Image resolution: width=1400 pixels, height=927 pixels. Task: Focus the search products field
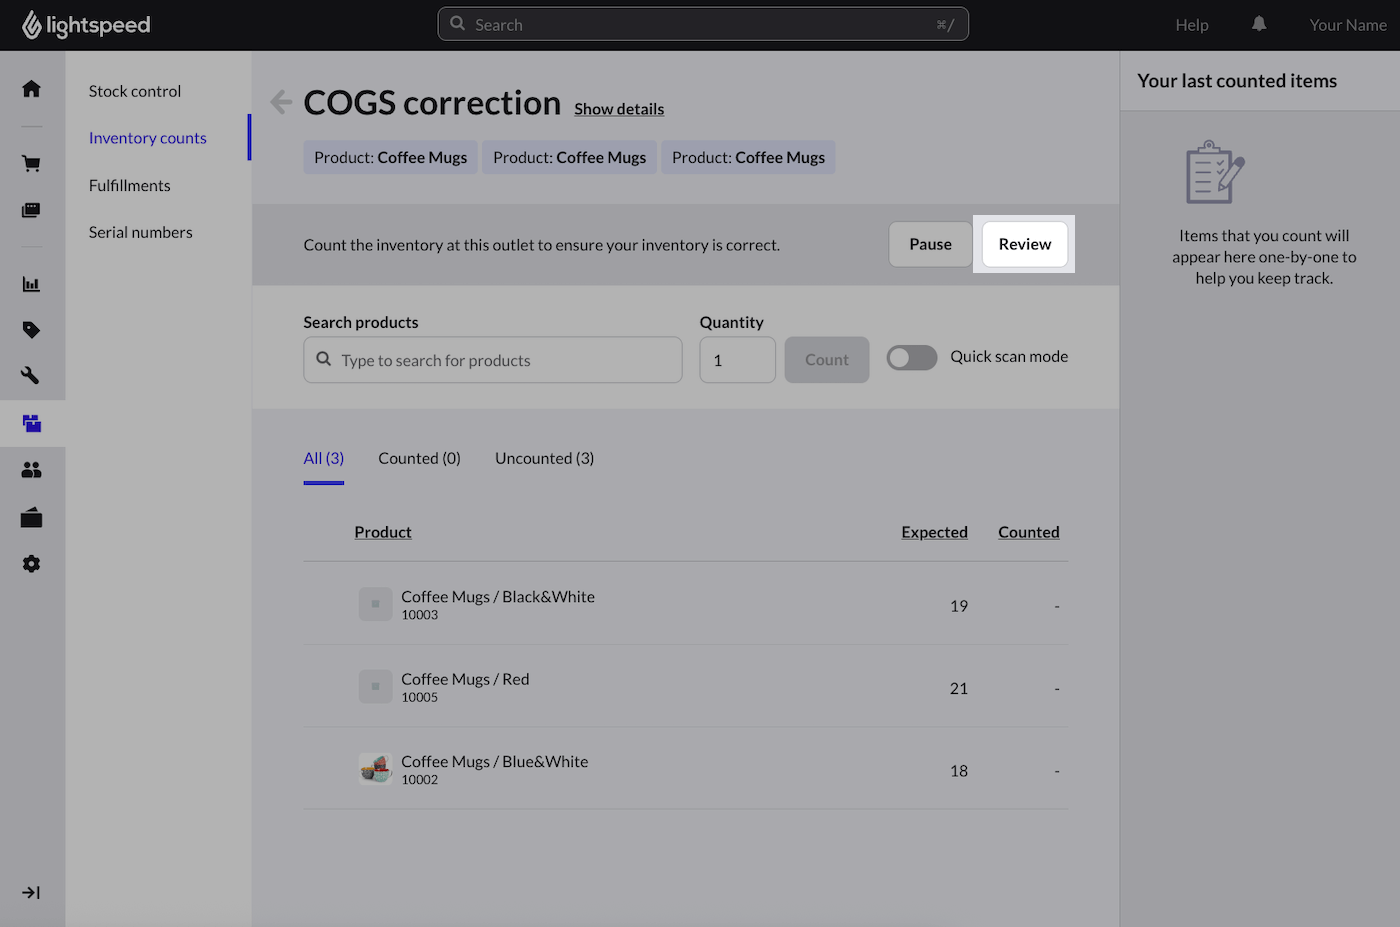click(x=493, y=360)
